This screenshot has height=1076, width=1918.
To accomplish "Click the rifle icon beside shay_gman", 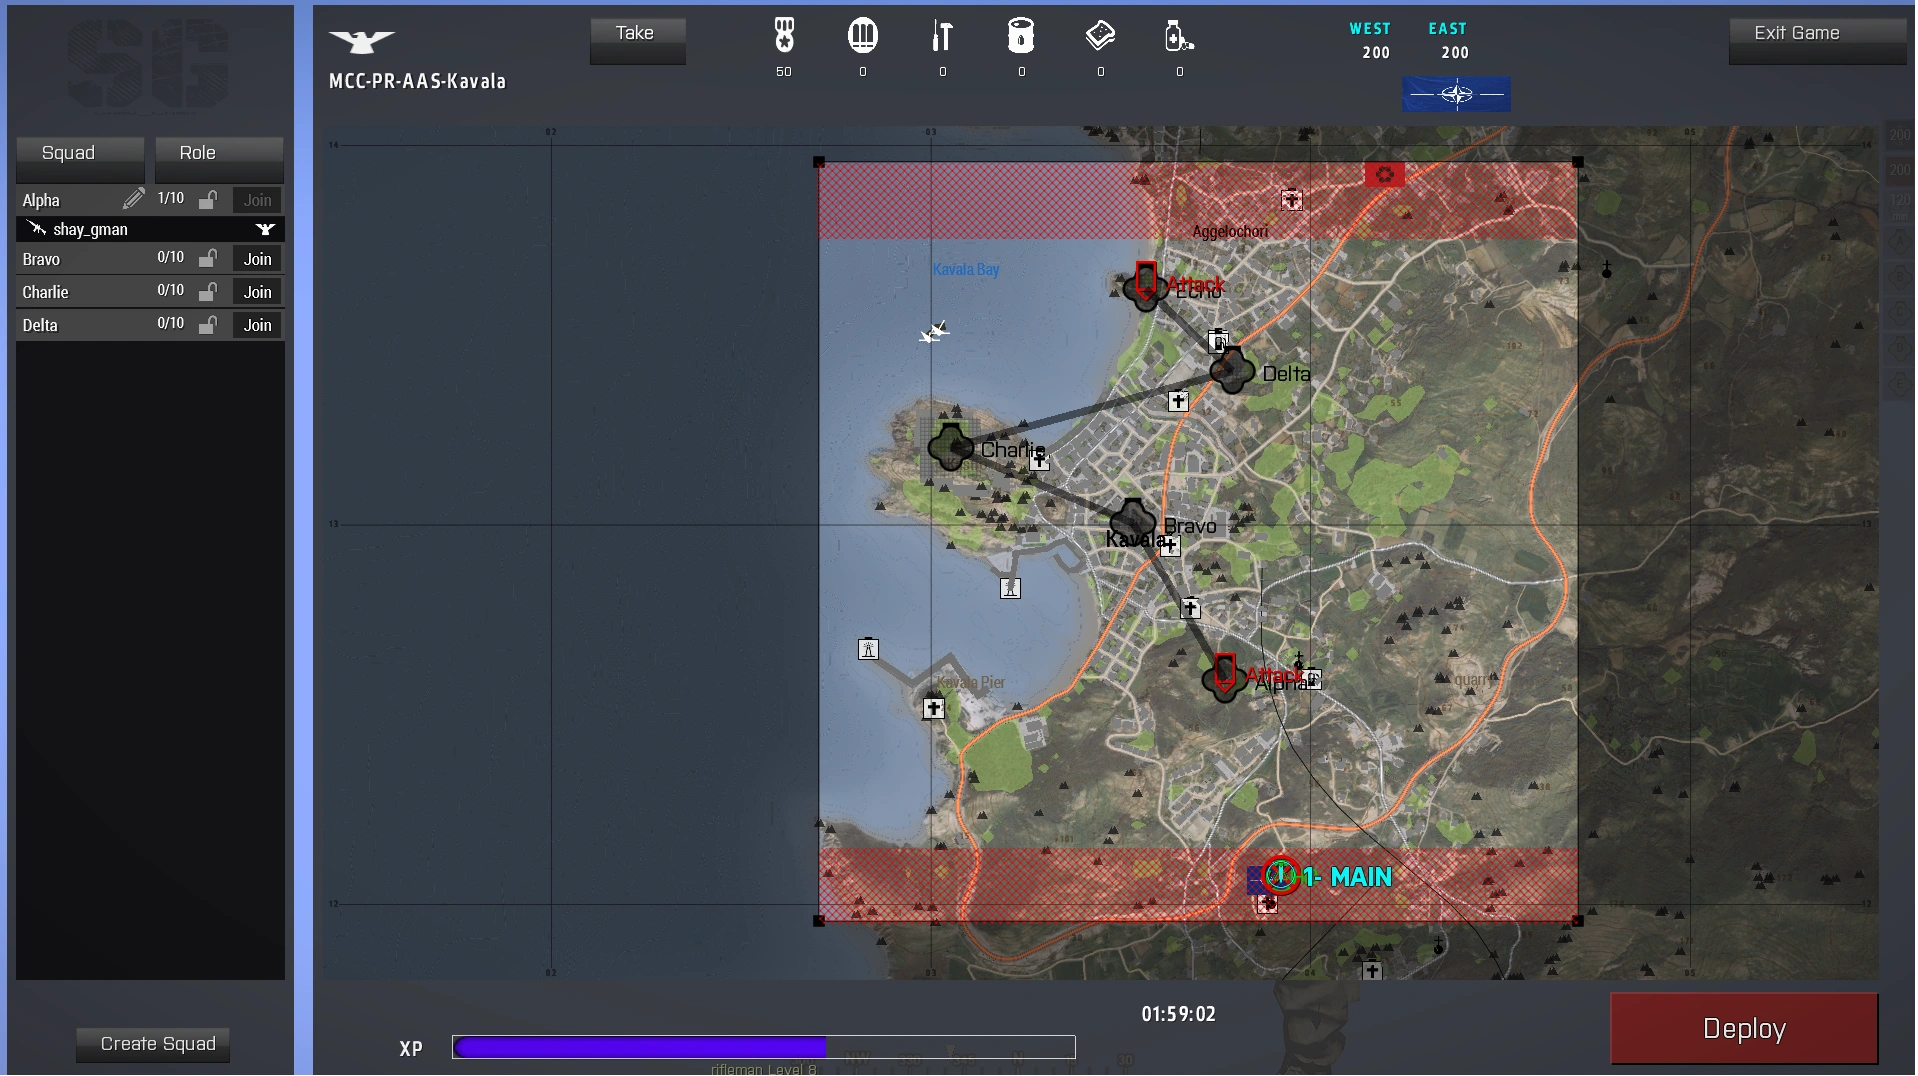I will pos(37,229).
